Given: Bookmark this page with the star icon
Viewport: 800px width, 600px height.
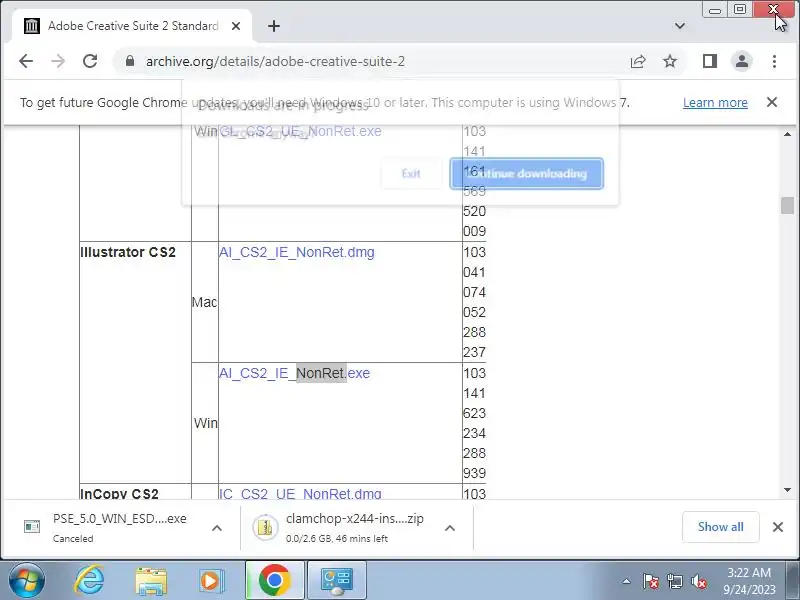Looking at the screenshot, I should click(x=669, y=61).
